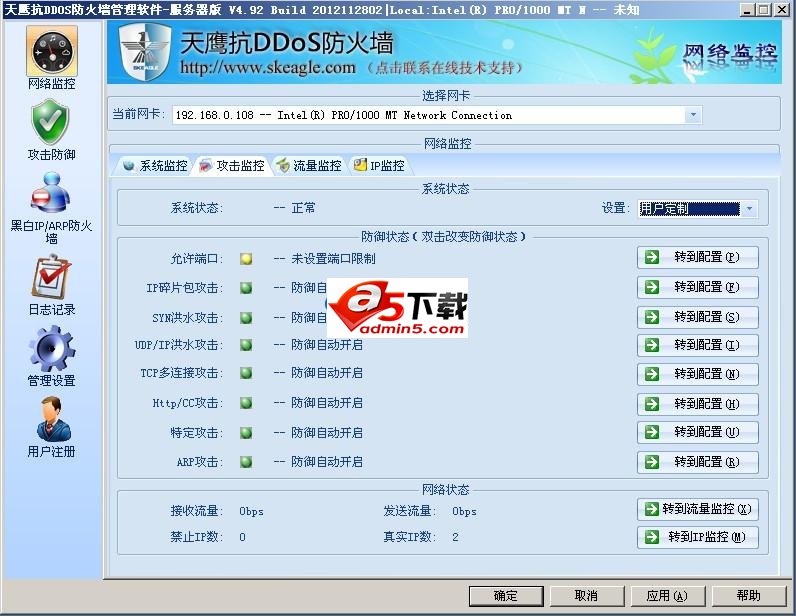Click the green SYN洪水攻击 status indicator
796x616 pixels.
point(246,318)
